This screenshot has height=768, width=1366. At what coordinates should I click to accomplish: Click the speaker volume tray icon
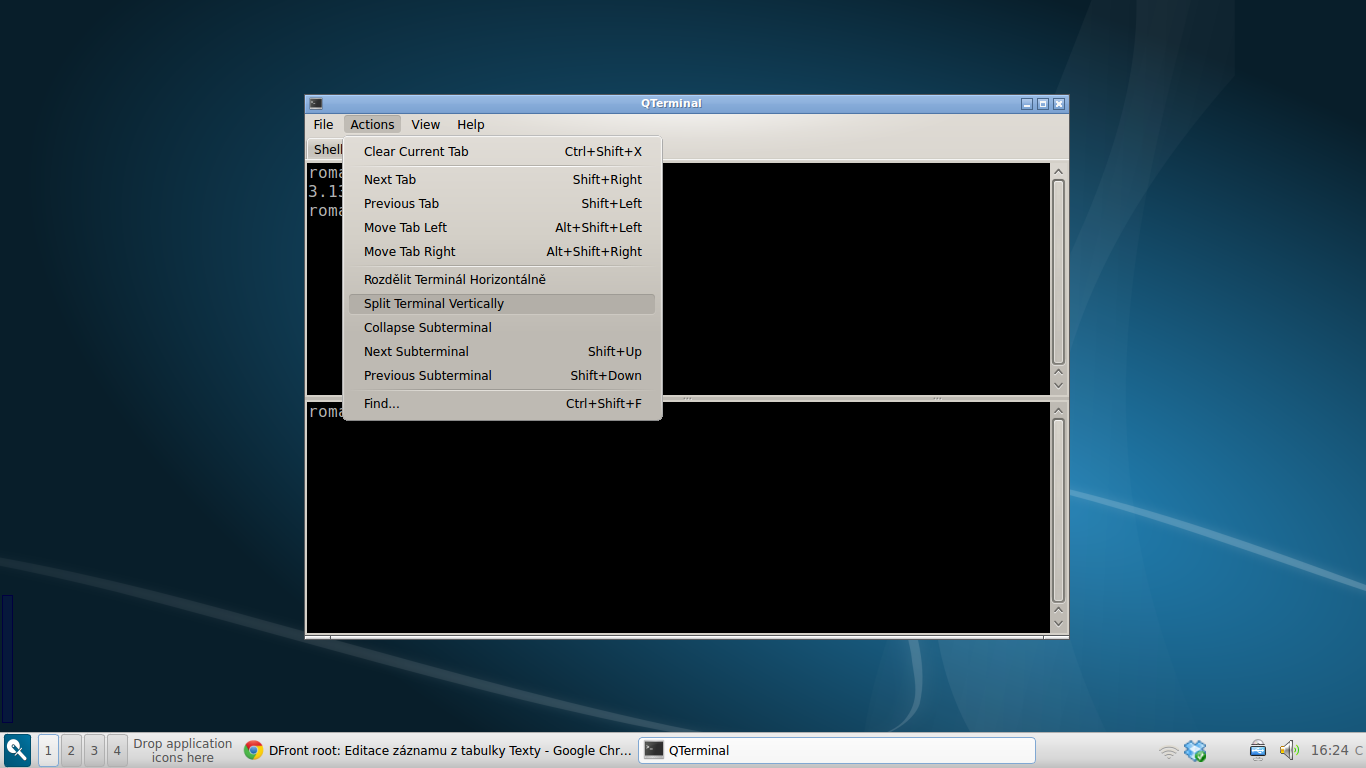pyautogui.click(x=1289, y=750)
